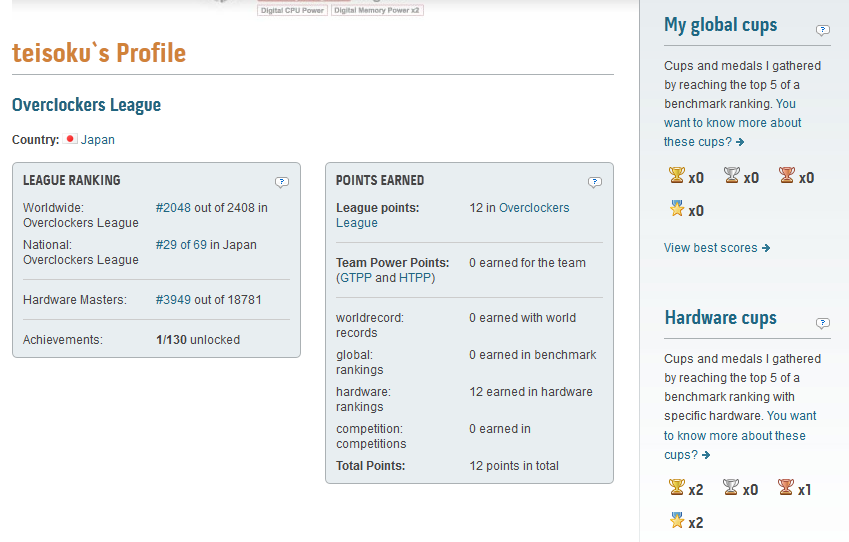Open Hardware Masters rank #3949 link

[173, 299]
